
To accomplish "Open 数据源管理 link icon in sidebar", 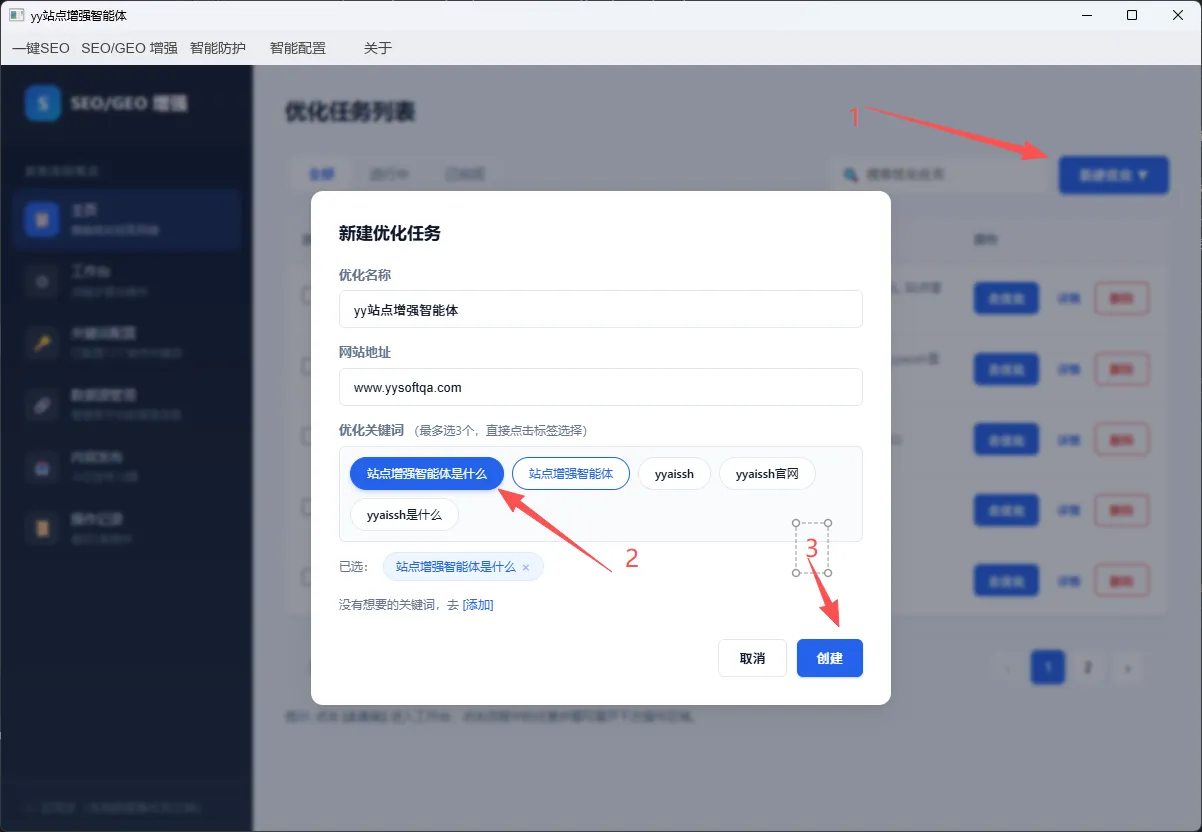I will (43, 404).
